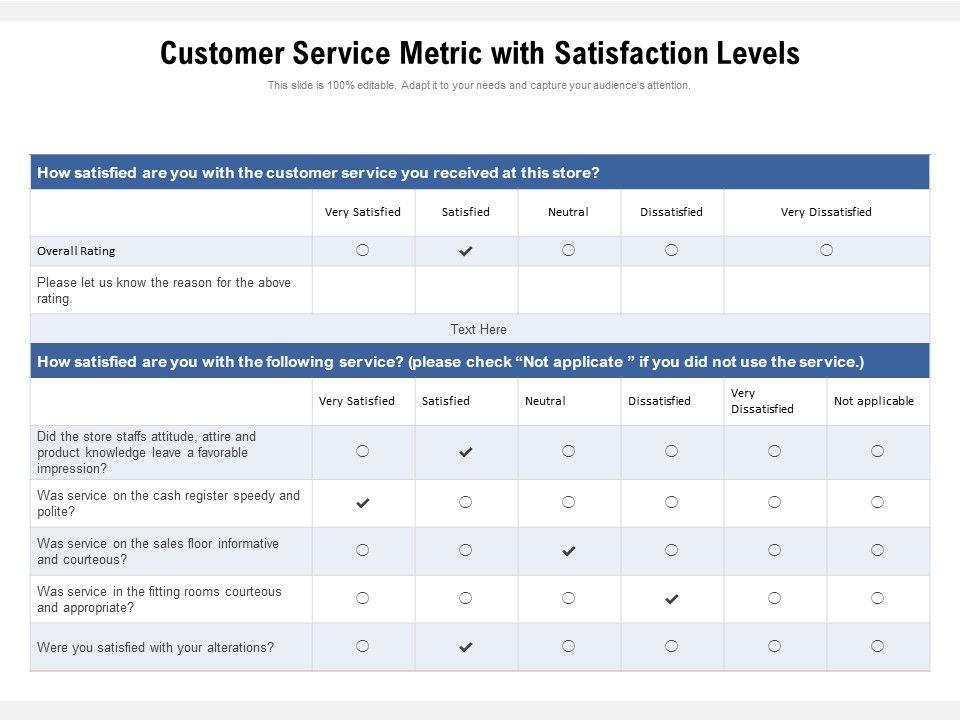
Task: Choose Very Satisfied for store staff attitude
Action: [x=363, y=452]
